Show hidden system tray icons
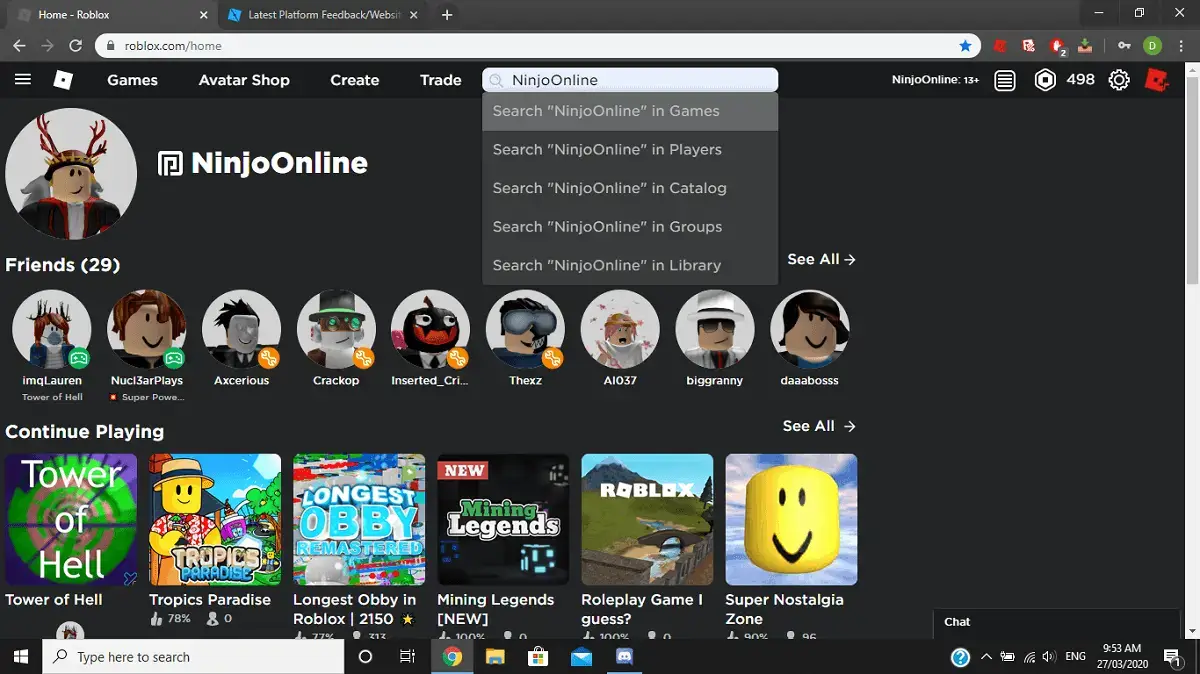Viewport: 1200px width, 674px height. 986,657
